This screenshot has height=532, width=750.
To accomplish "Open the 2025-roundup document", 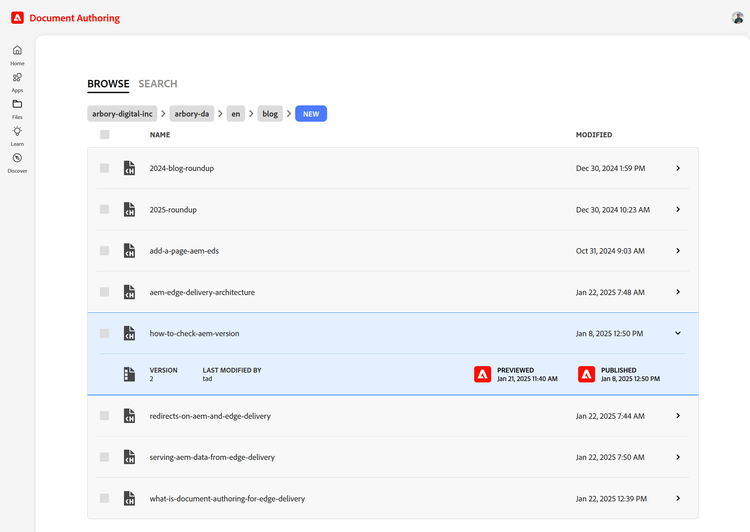I will click(173, 210).
